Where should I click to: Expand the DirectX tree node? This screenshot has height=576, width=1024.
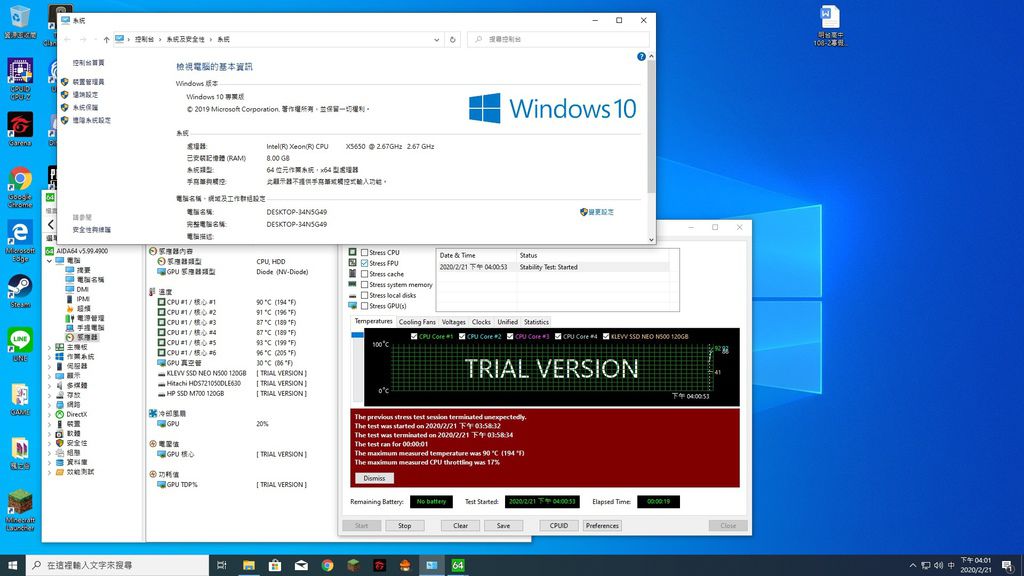point(50,414)
